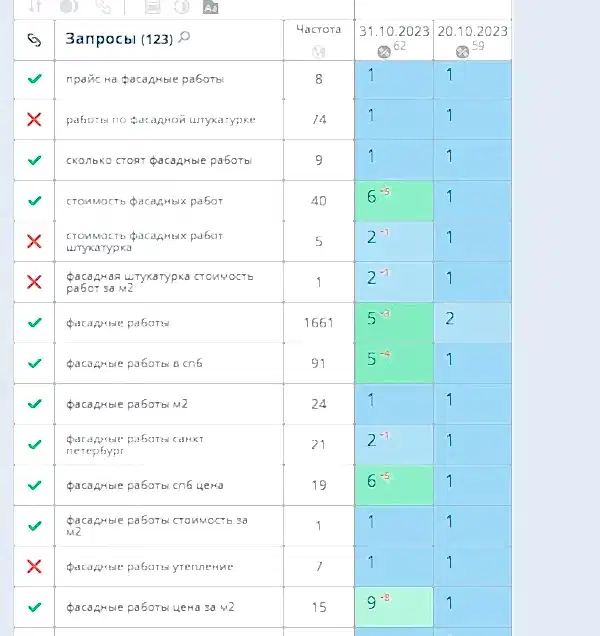Image resolution: width=600 pixels, height=636 pixels.
Task: Click the sort arrows toolbar icon
Action: tap(34, 6)
